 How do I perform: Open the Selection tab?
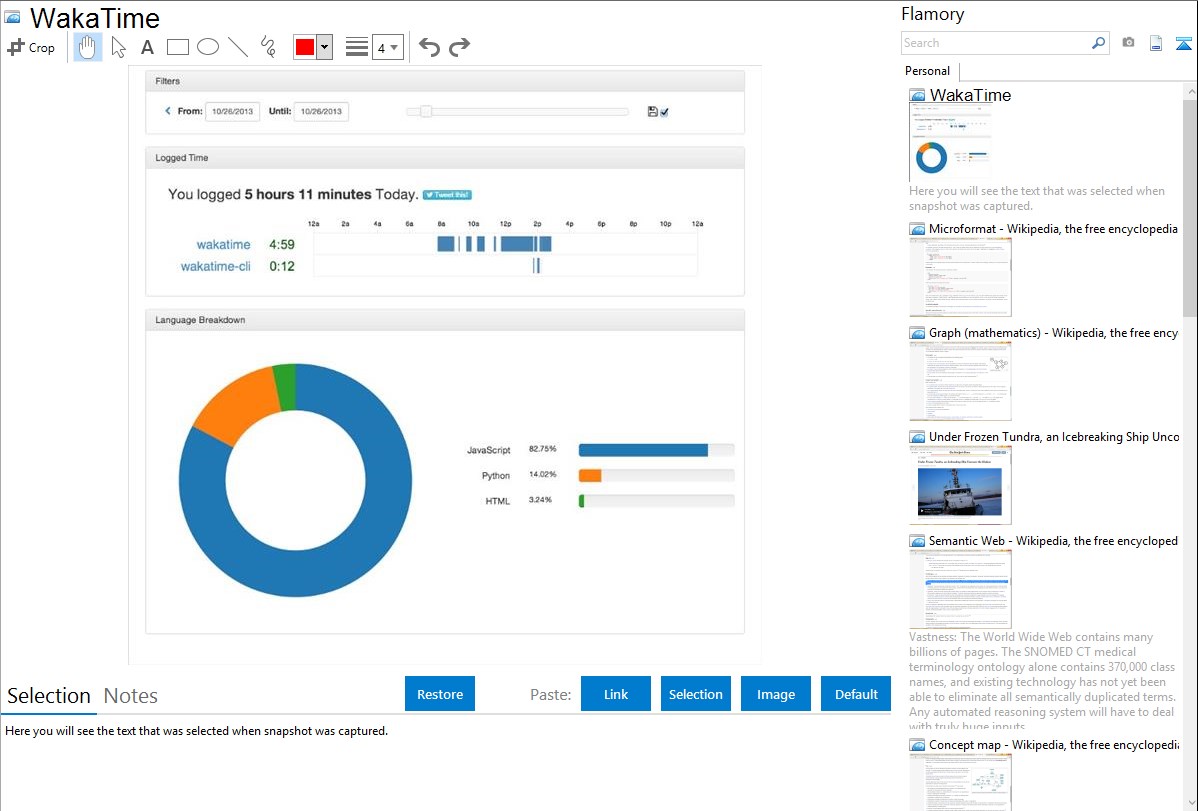coord(49,696)
